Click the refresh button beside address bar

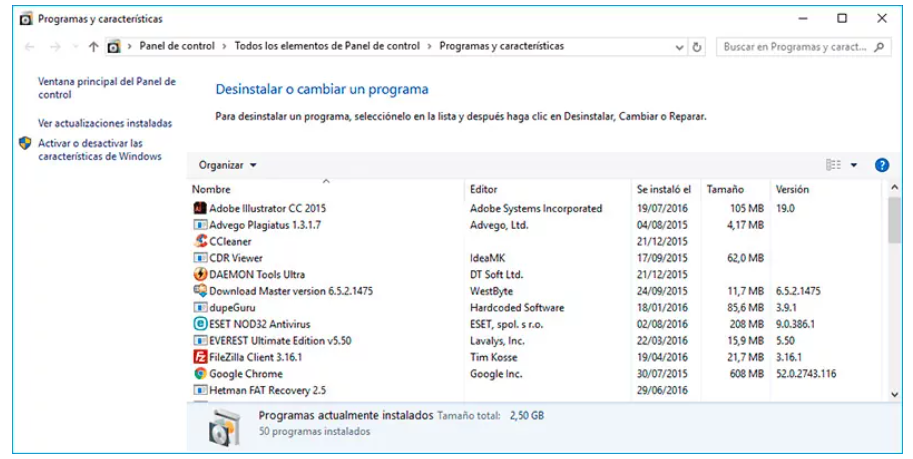coord(697,47)
